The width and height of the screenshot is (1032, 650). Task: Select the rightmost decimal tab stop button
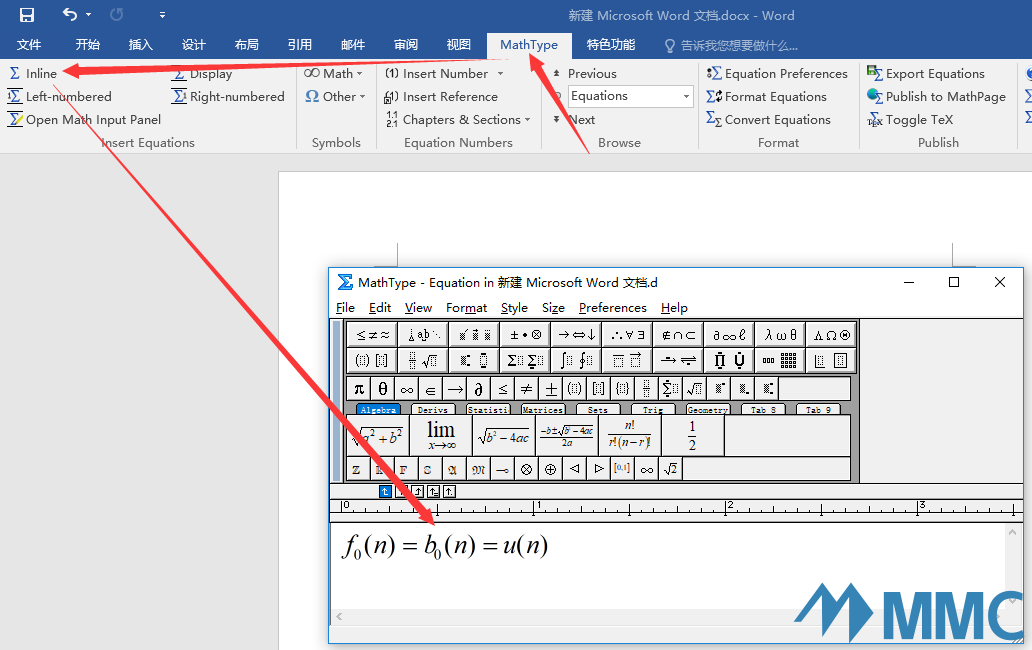tap(449, 491)
